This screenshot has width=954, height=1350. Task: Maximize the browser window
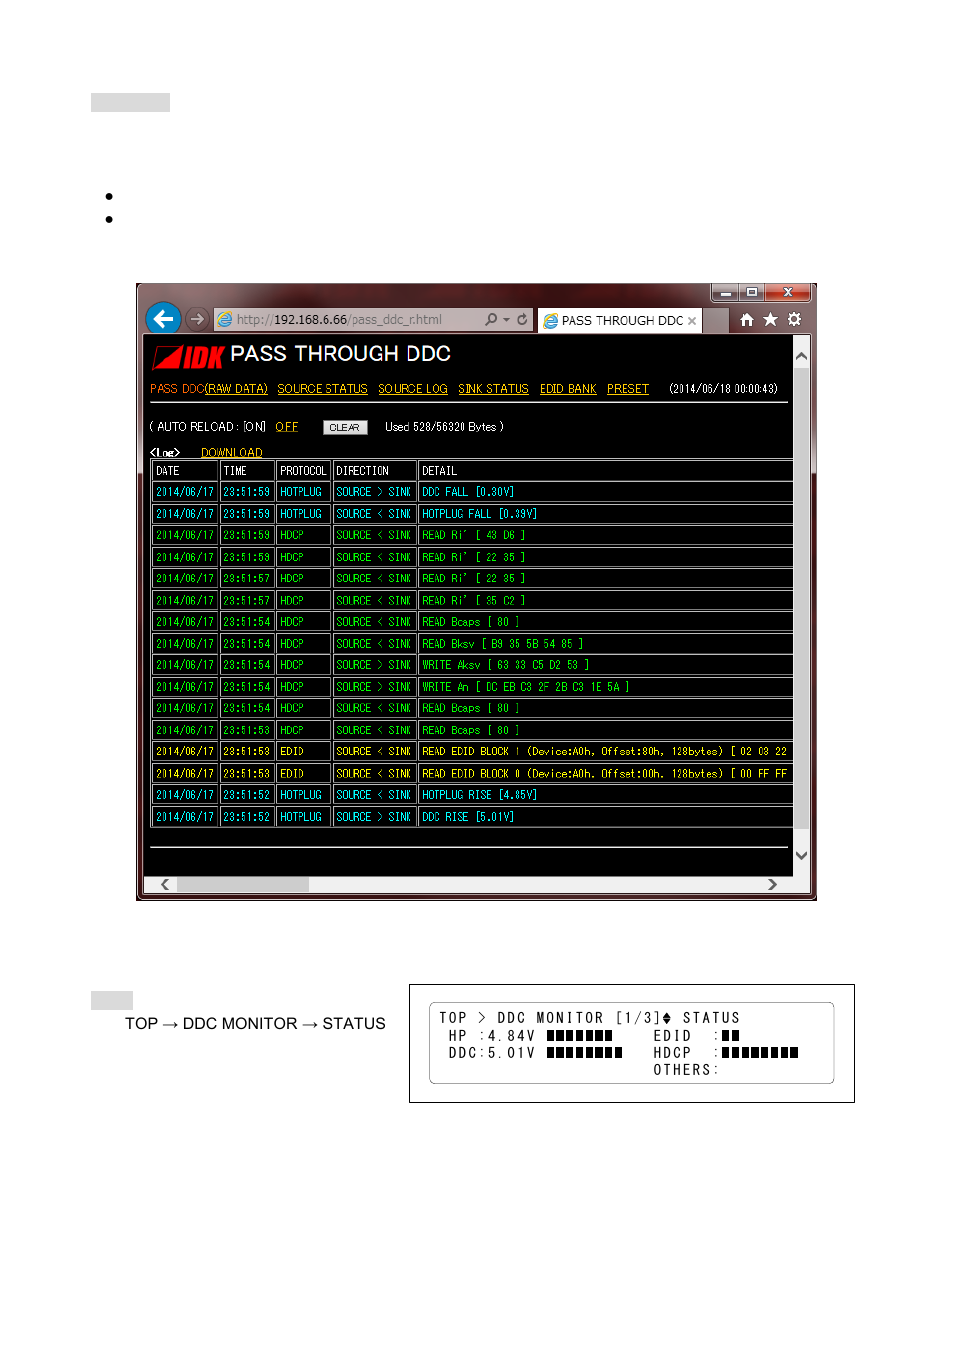[752, 293]
